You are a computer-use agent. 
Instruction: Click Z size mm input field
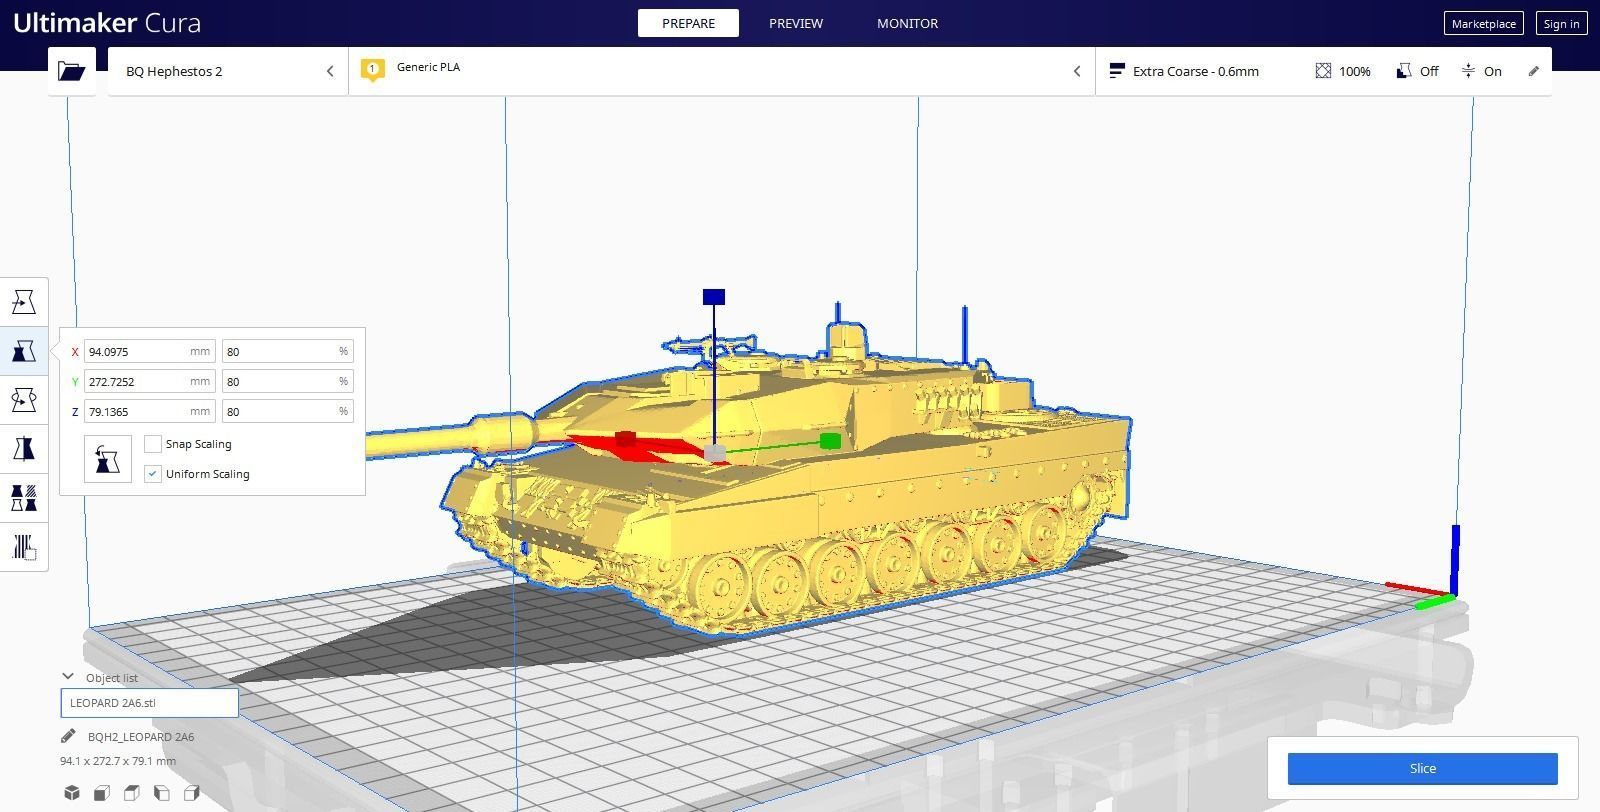[150, 412]
